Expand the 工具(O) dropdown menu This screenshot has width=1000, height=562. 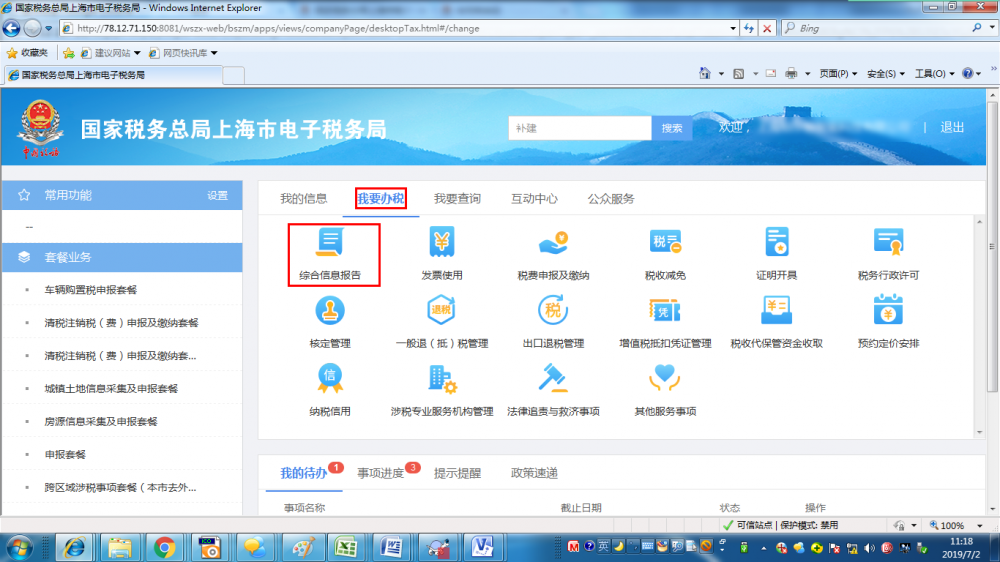934,74
